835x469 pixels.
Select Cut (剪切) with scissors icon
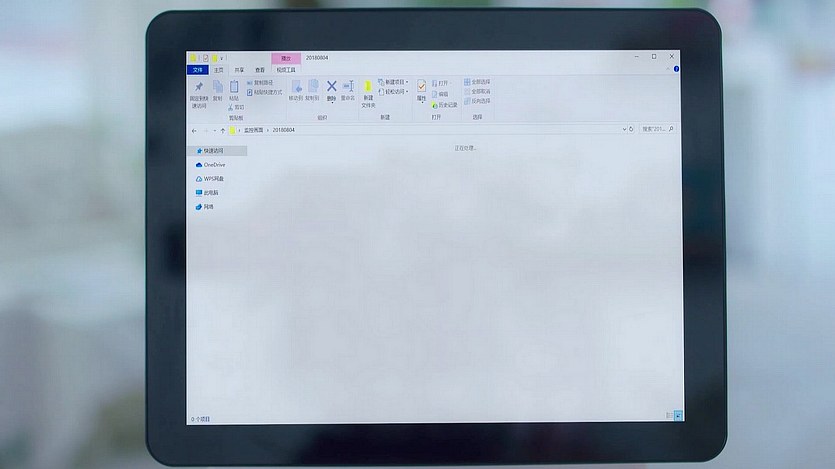(x=236, y=108)
